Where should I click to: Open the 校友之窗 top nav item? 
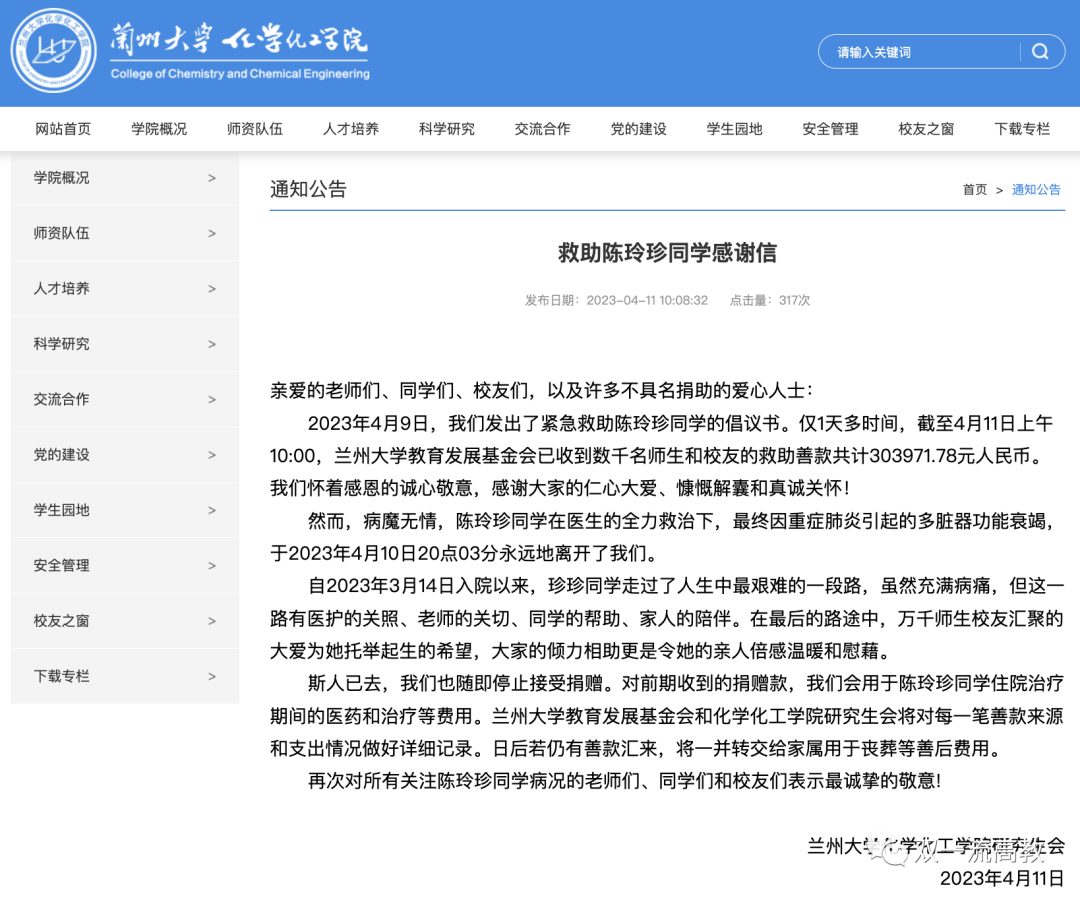pyautogui.click(x=926, y=129)
